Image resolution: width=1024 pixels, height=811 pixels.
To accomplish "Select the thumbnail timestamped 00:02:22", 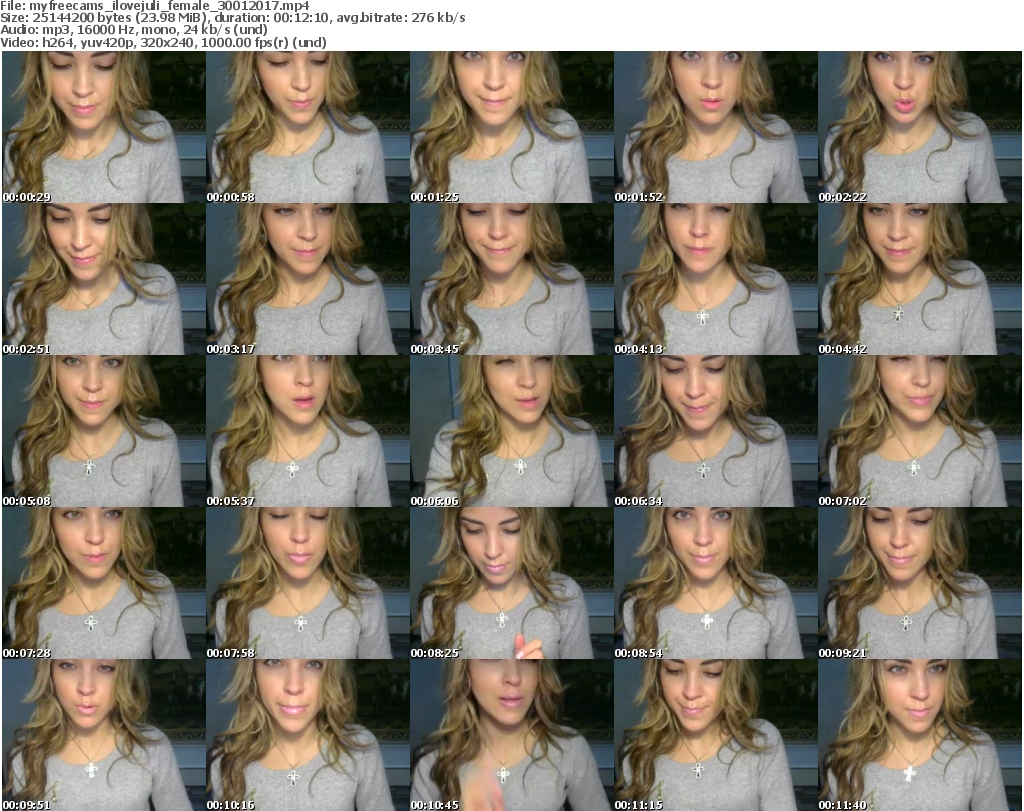I will coord(920,127).
